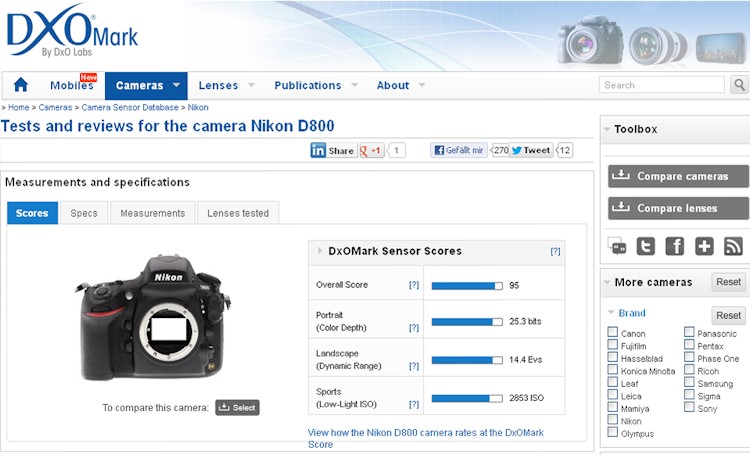Screen dimensions: 750x455
Task: Go to Home breadcrumb link
Action: point(18,107)
